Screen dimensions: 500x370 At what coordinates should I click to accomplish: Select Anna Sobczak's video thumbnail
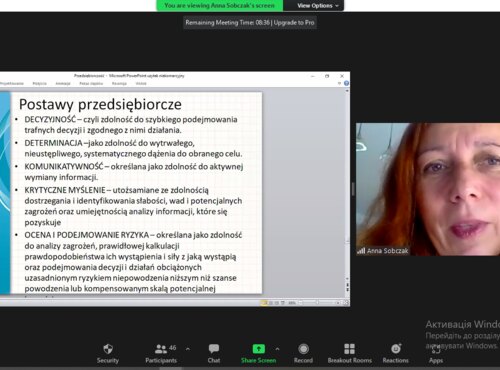coord(428,189)
